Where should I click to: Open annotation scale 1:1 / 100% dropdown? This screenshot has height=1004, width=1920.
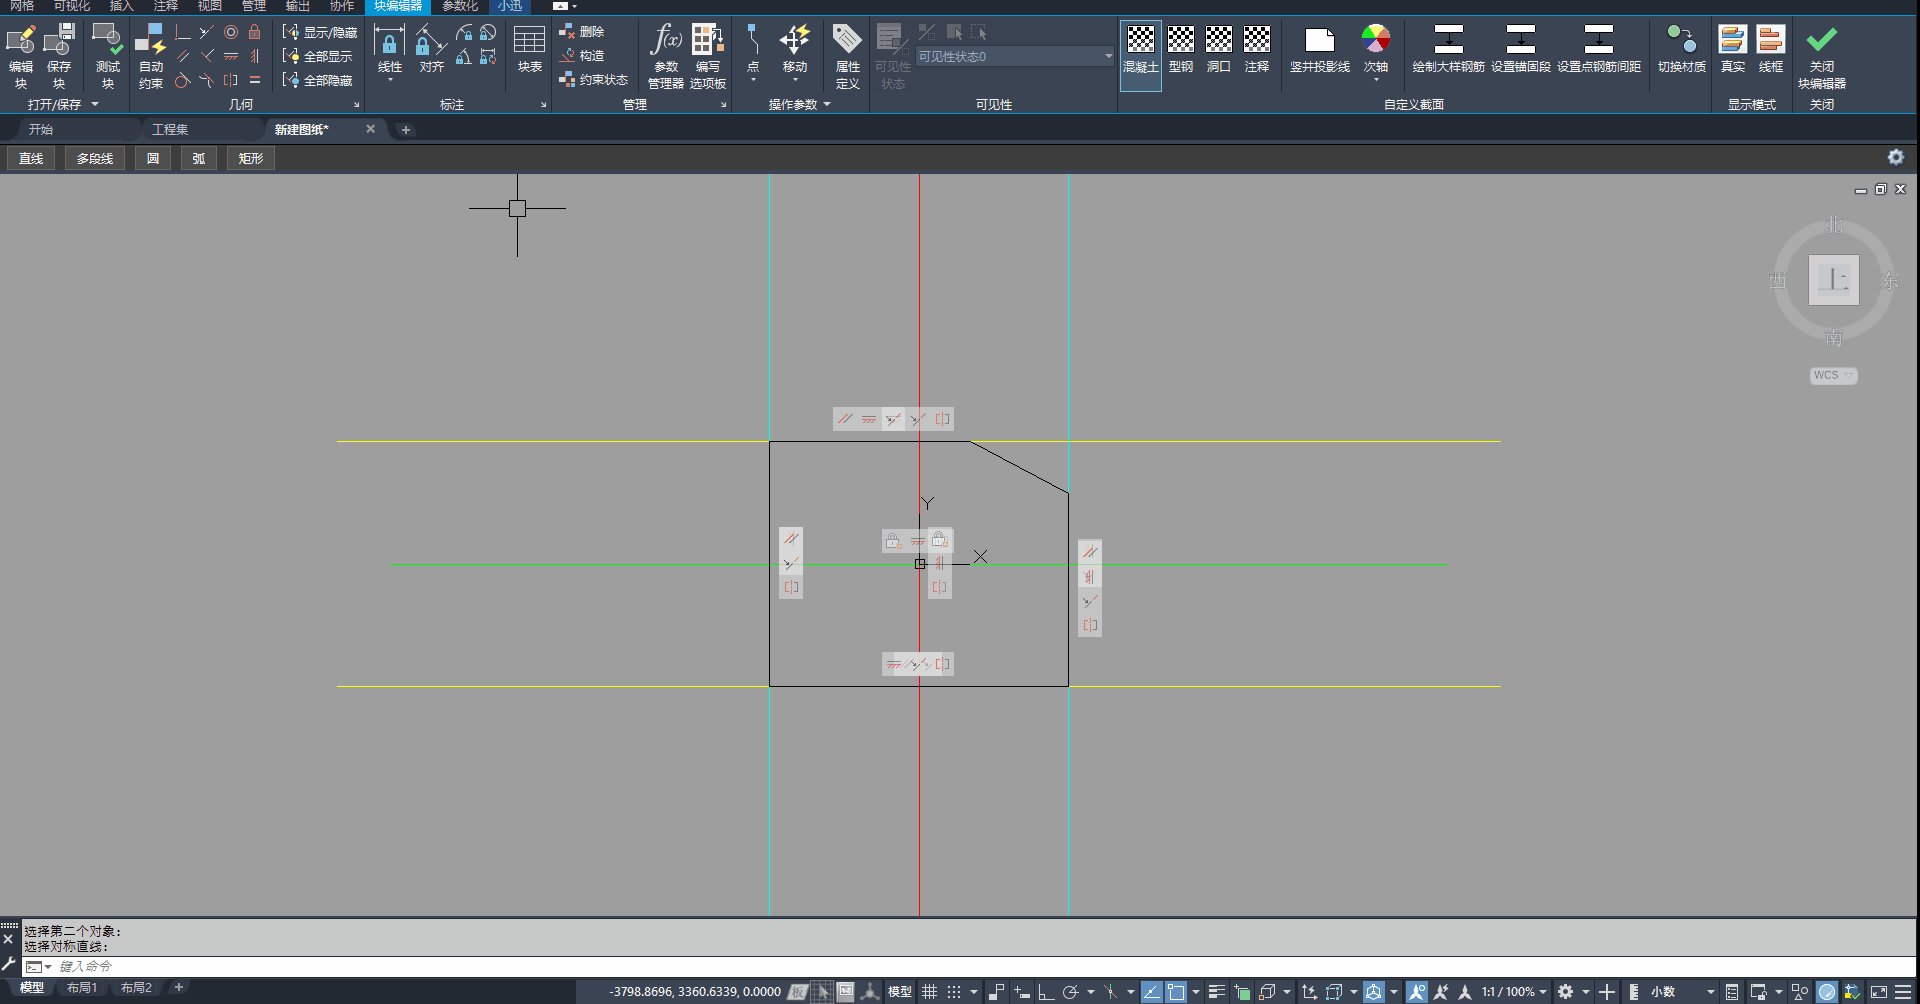tap(1514, 992)
